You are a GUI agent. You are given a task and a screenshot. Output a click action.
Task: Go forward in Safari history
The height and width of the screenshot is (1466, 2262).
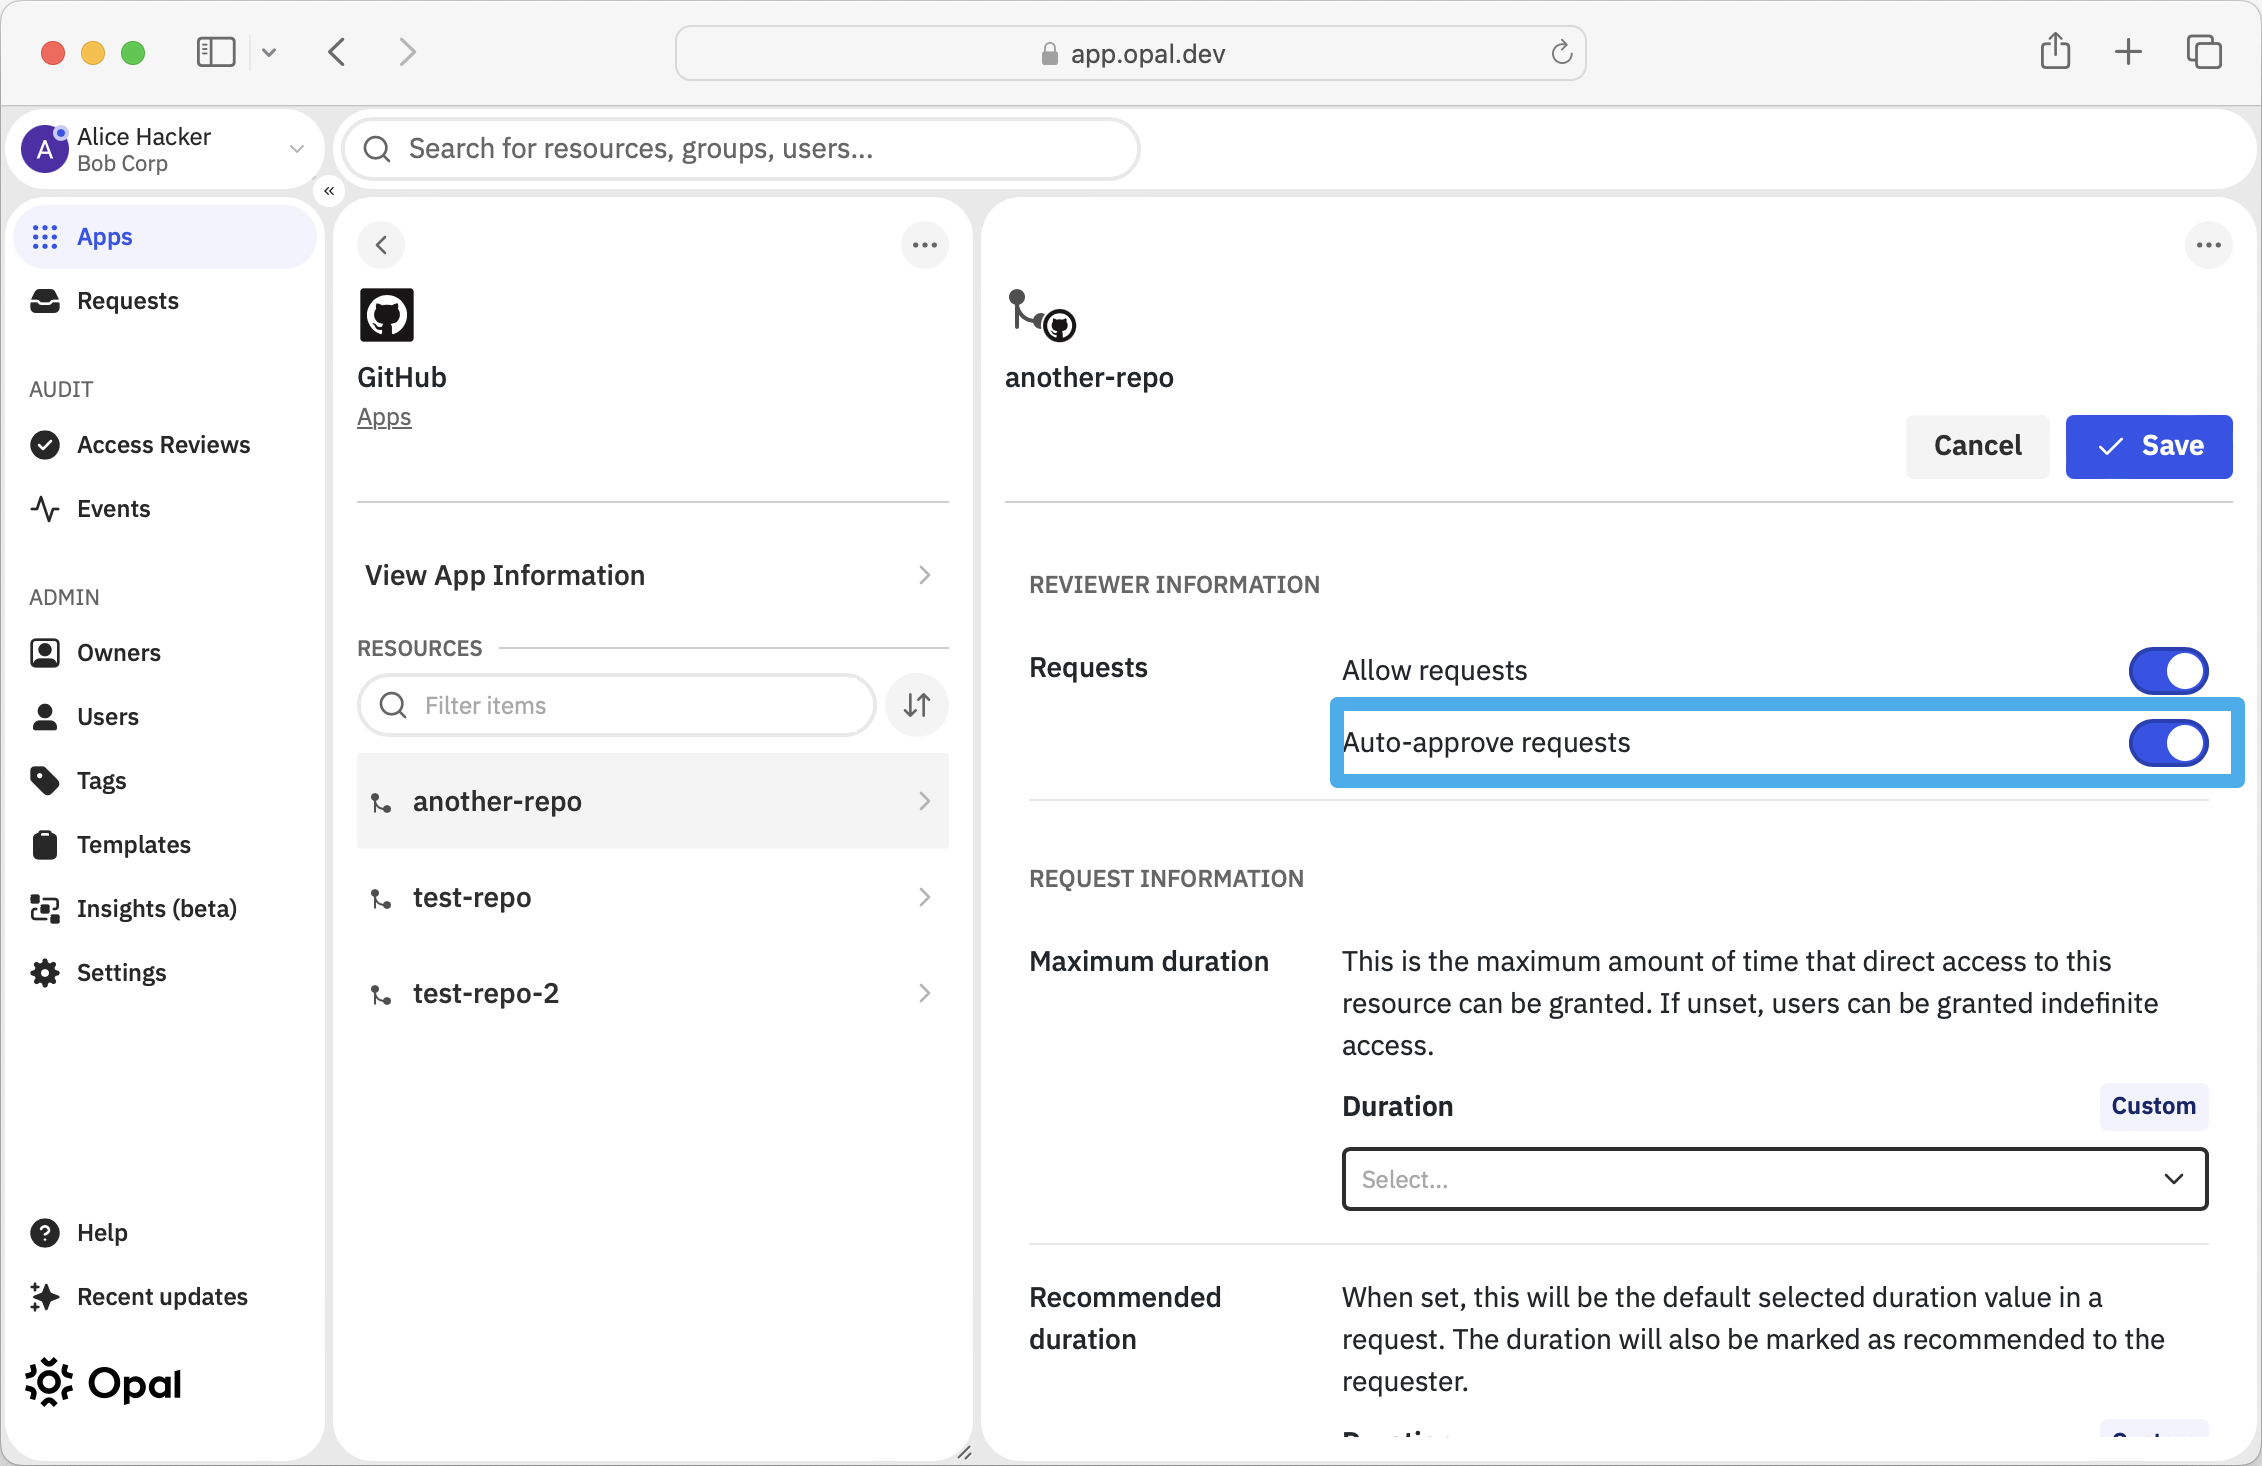tap(407, 52)
